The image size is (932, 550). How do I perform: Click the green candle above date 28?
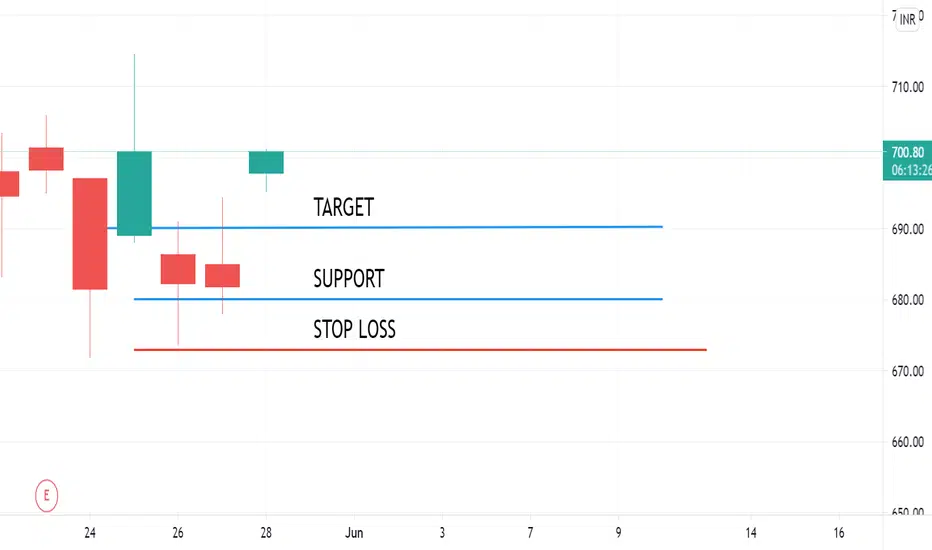(x=266, y=162)
